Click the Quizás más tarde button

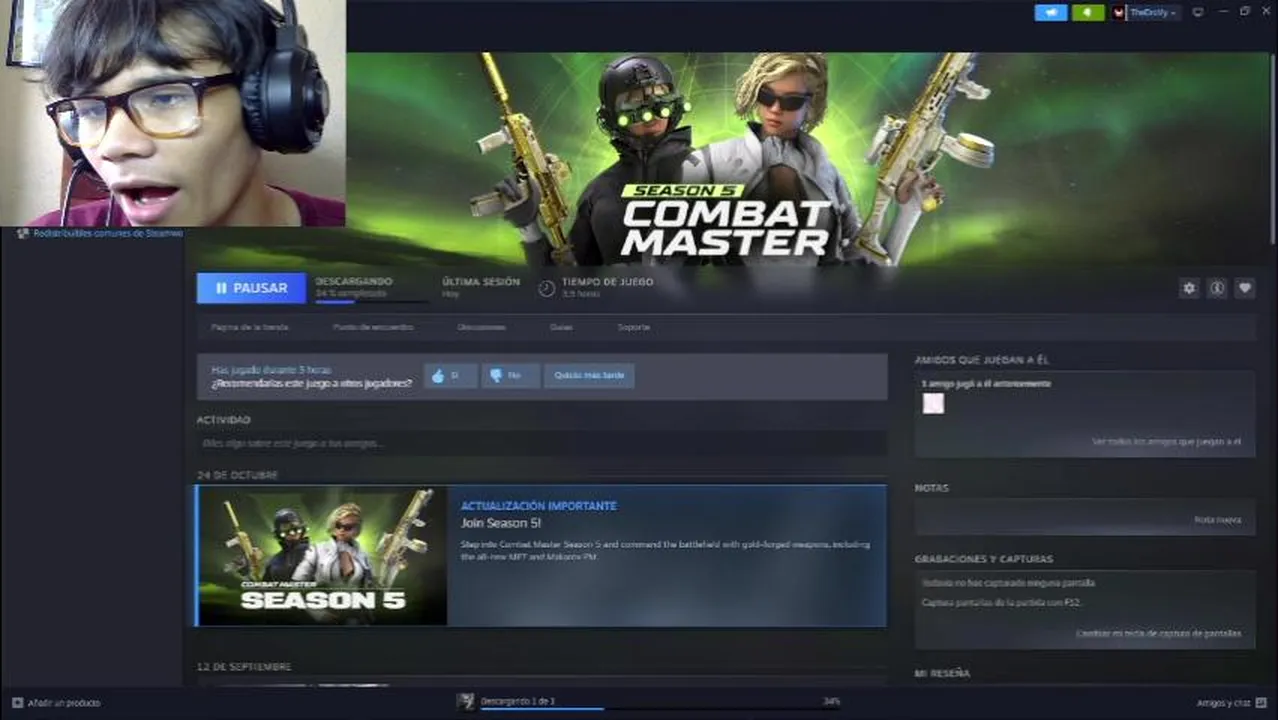589,376
